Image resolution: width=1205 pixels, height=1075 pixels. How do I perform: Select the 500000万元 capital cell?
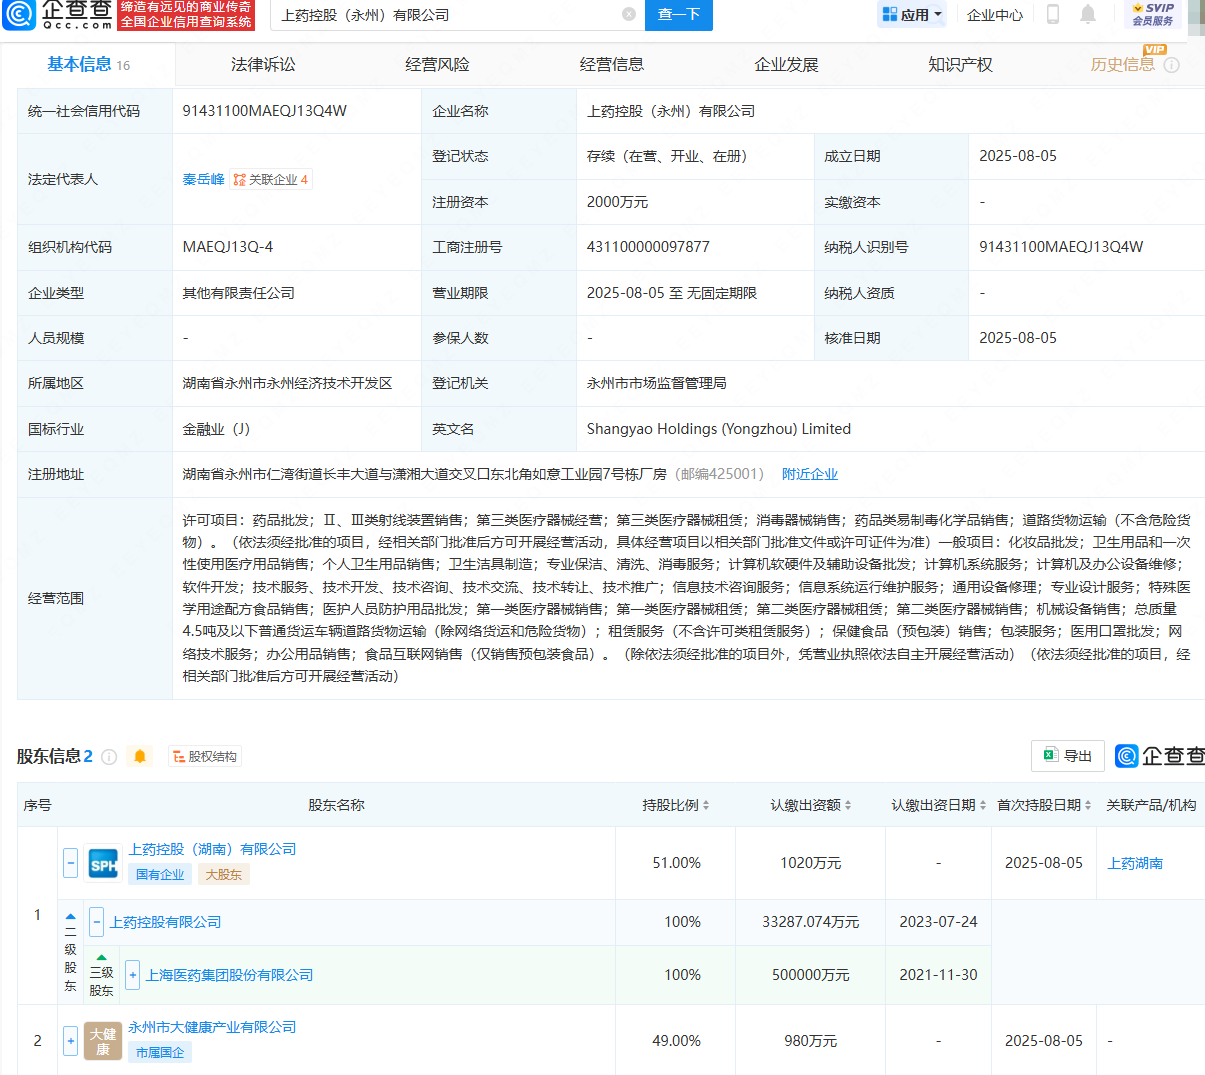pyautogui.click(x=810, y=975)
